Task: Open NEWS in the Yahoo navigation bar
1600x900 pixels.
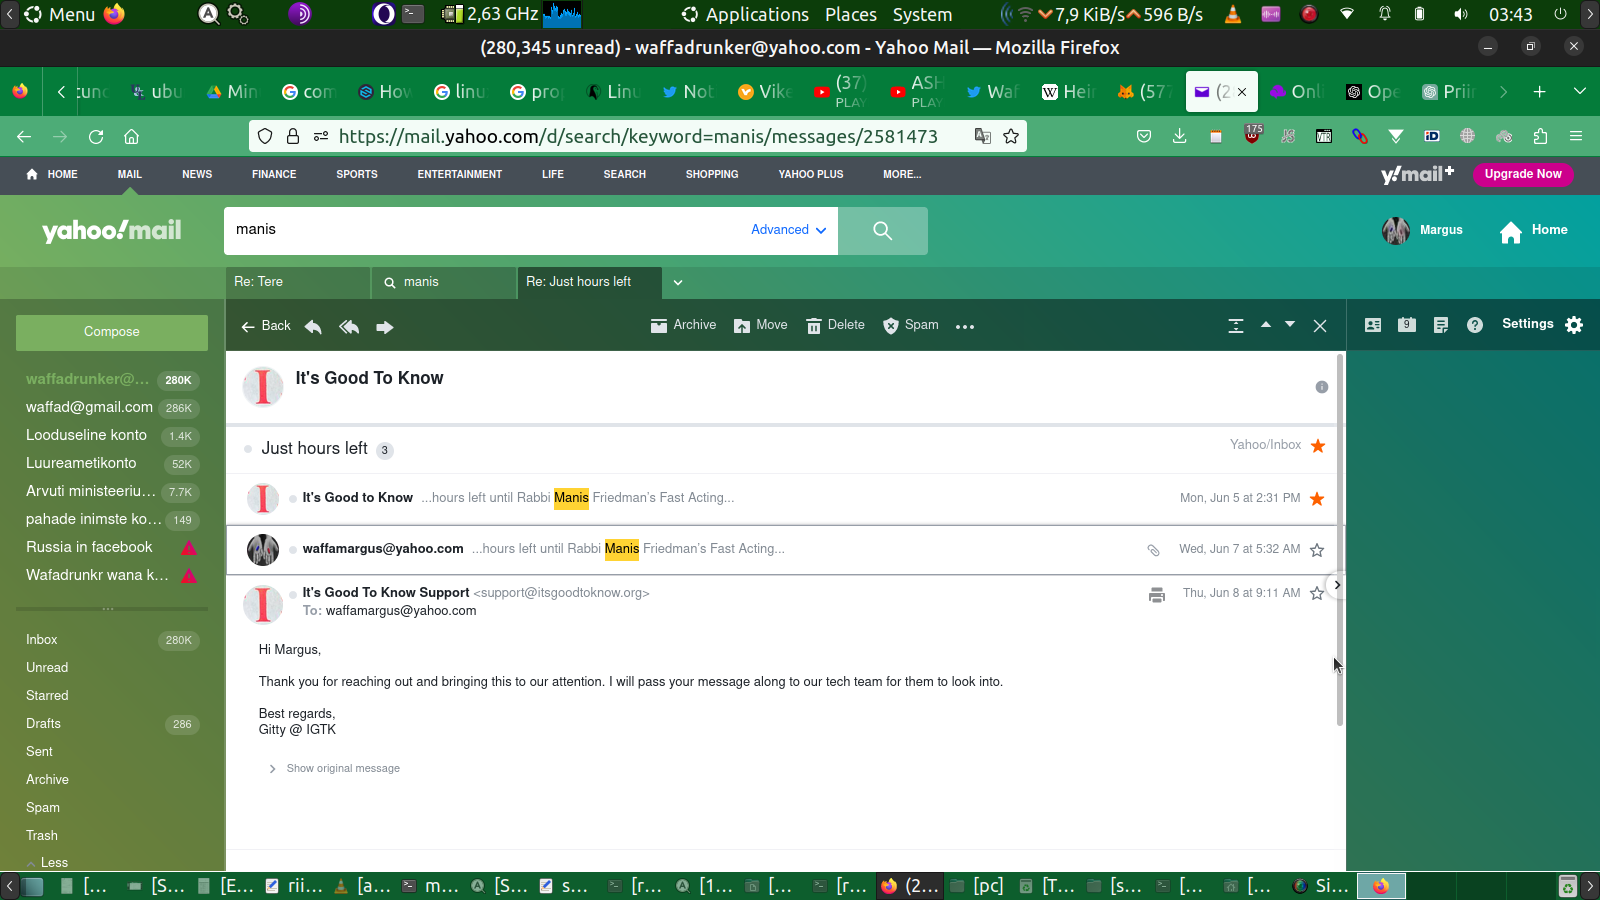Action: (197, 175)
